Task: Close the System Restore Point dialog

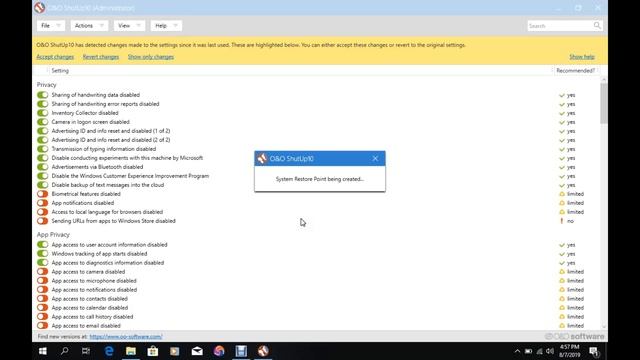Action: [375, 158]
